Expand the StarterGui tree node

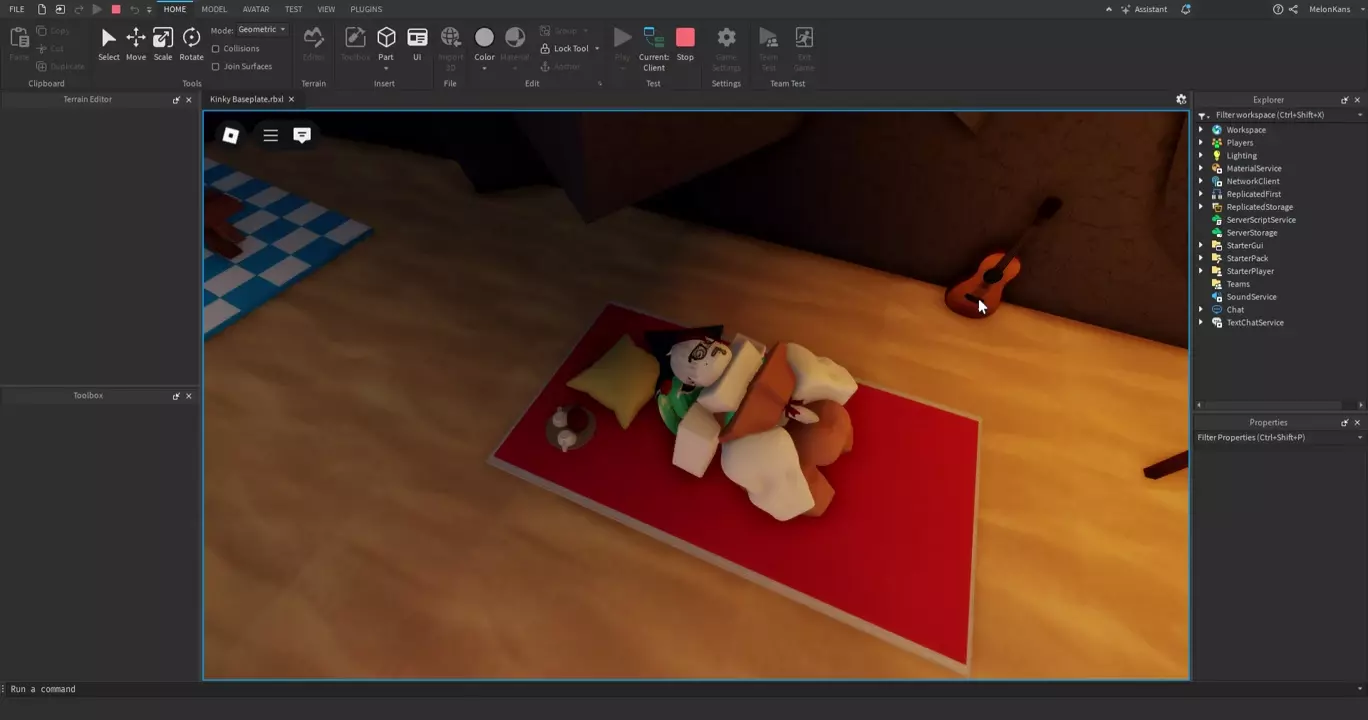click(1201, 246)
